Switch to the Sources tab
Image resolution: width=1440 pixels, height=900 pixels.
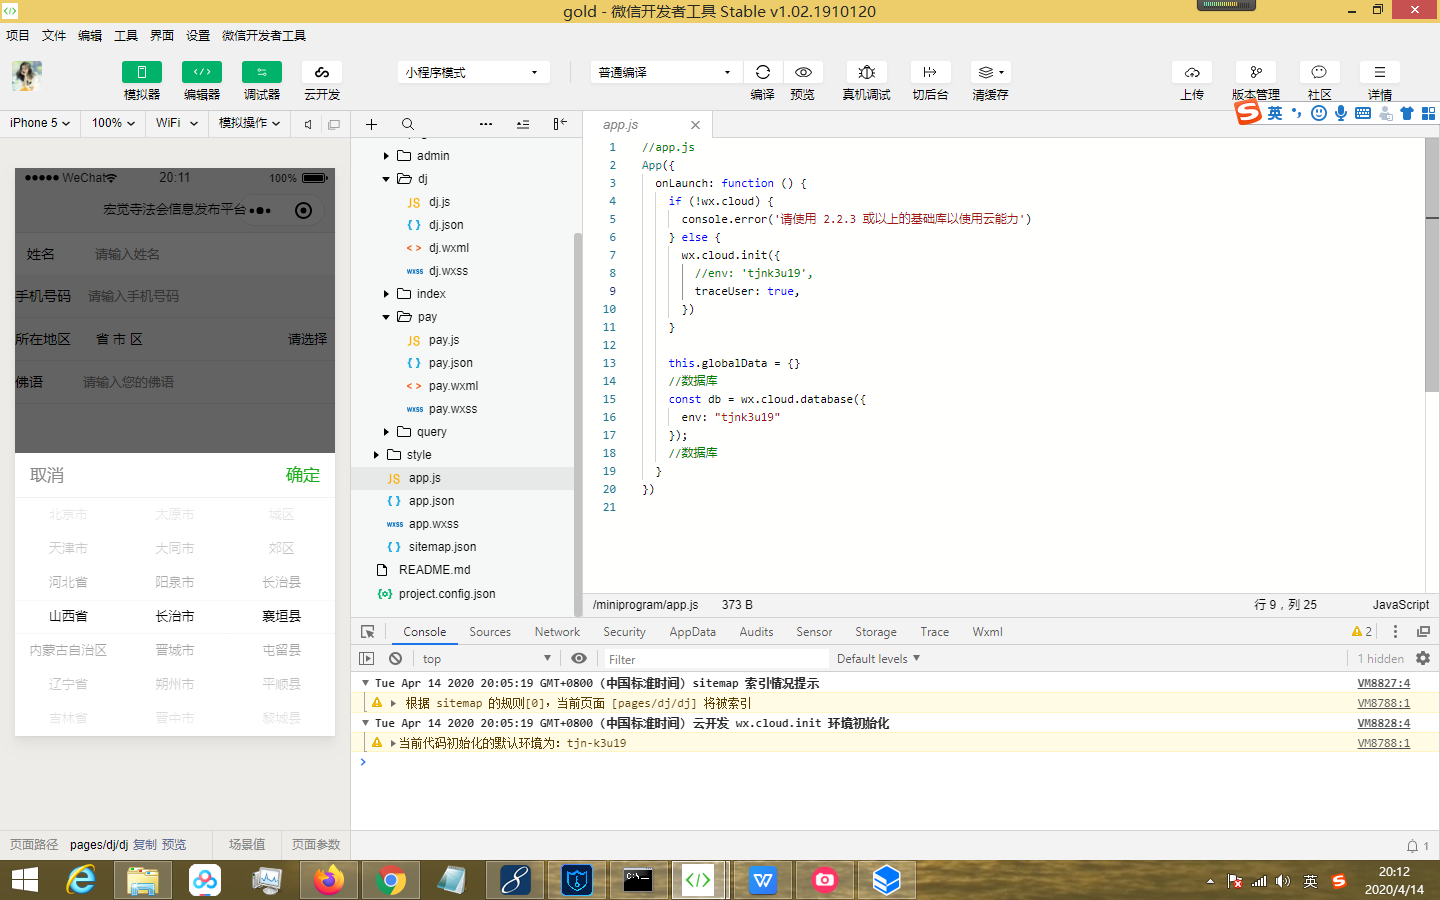[490, 632]
